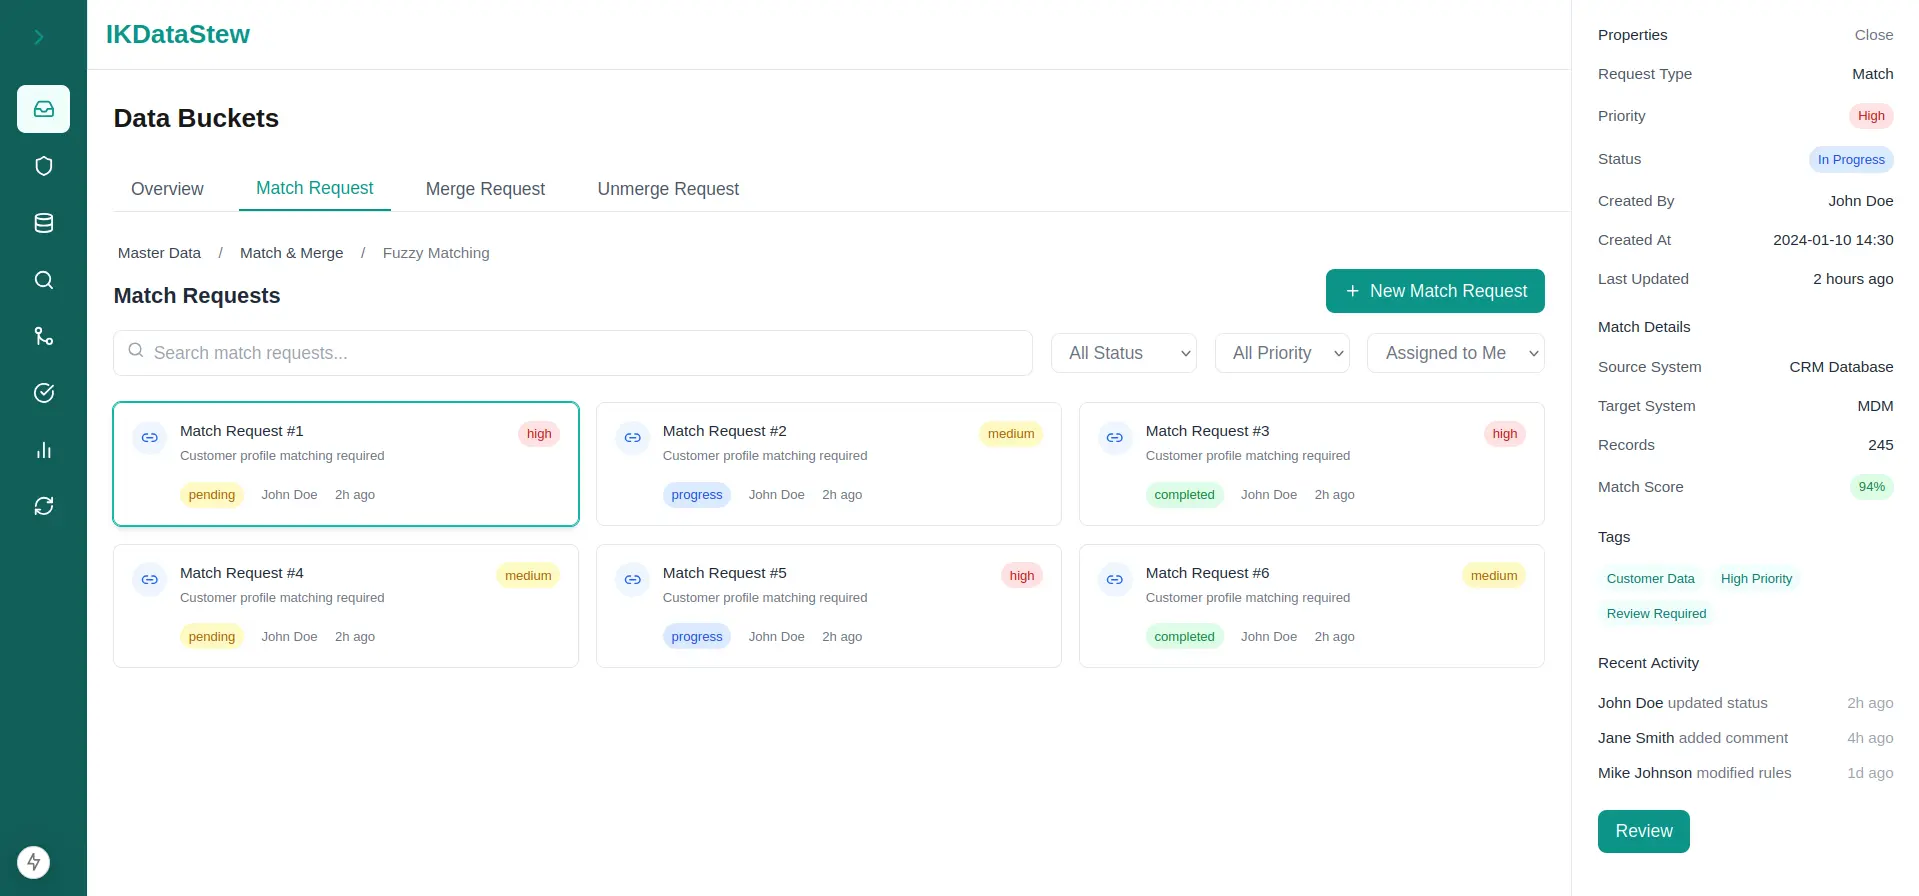Expand the sidebar with the chevron arrow

coord(39,37)
